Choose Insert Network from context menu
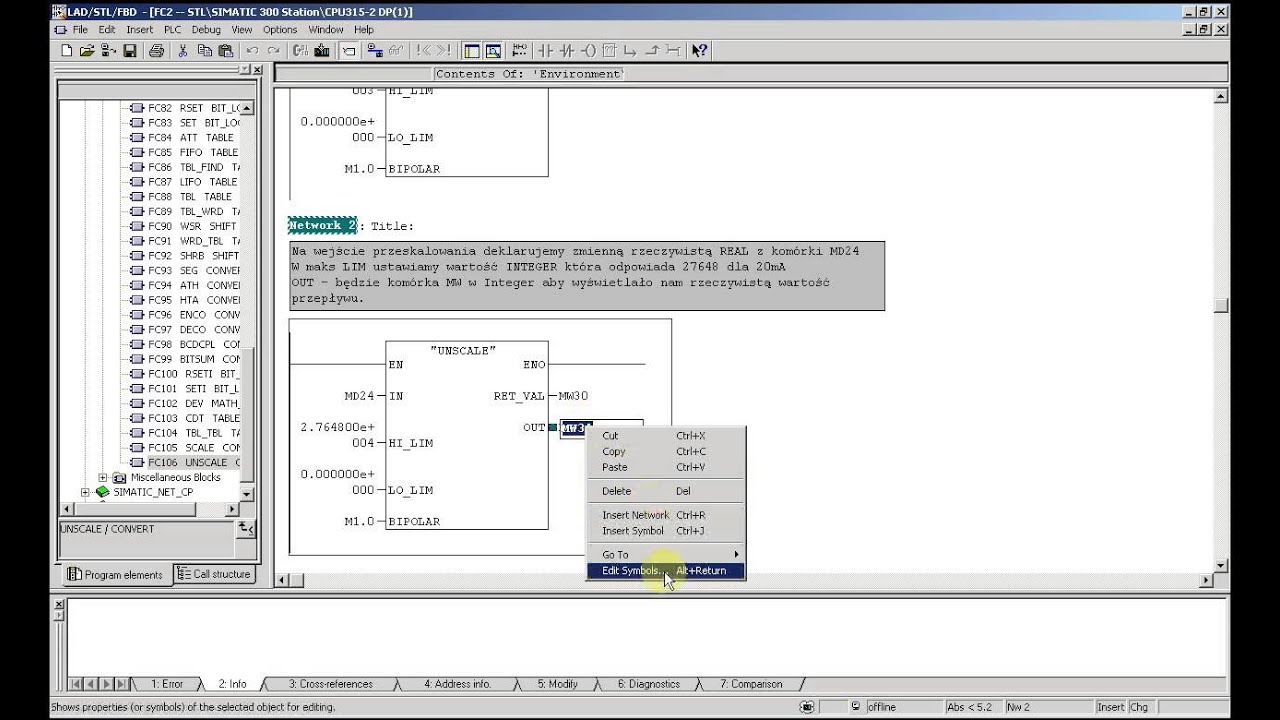The height and width of the screenshot is (720, 1280). point(665,515)
